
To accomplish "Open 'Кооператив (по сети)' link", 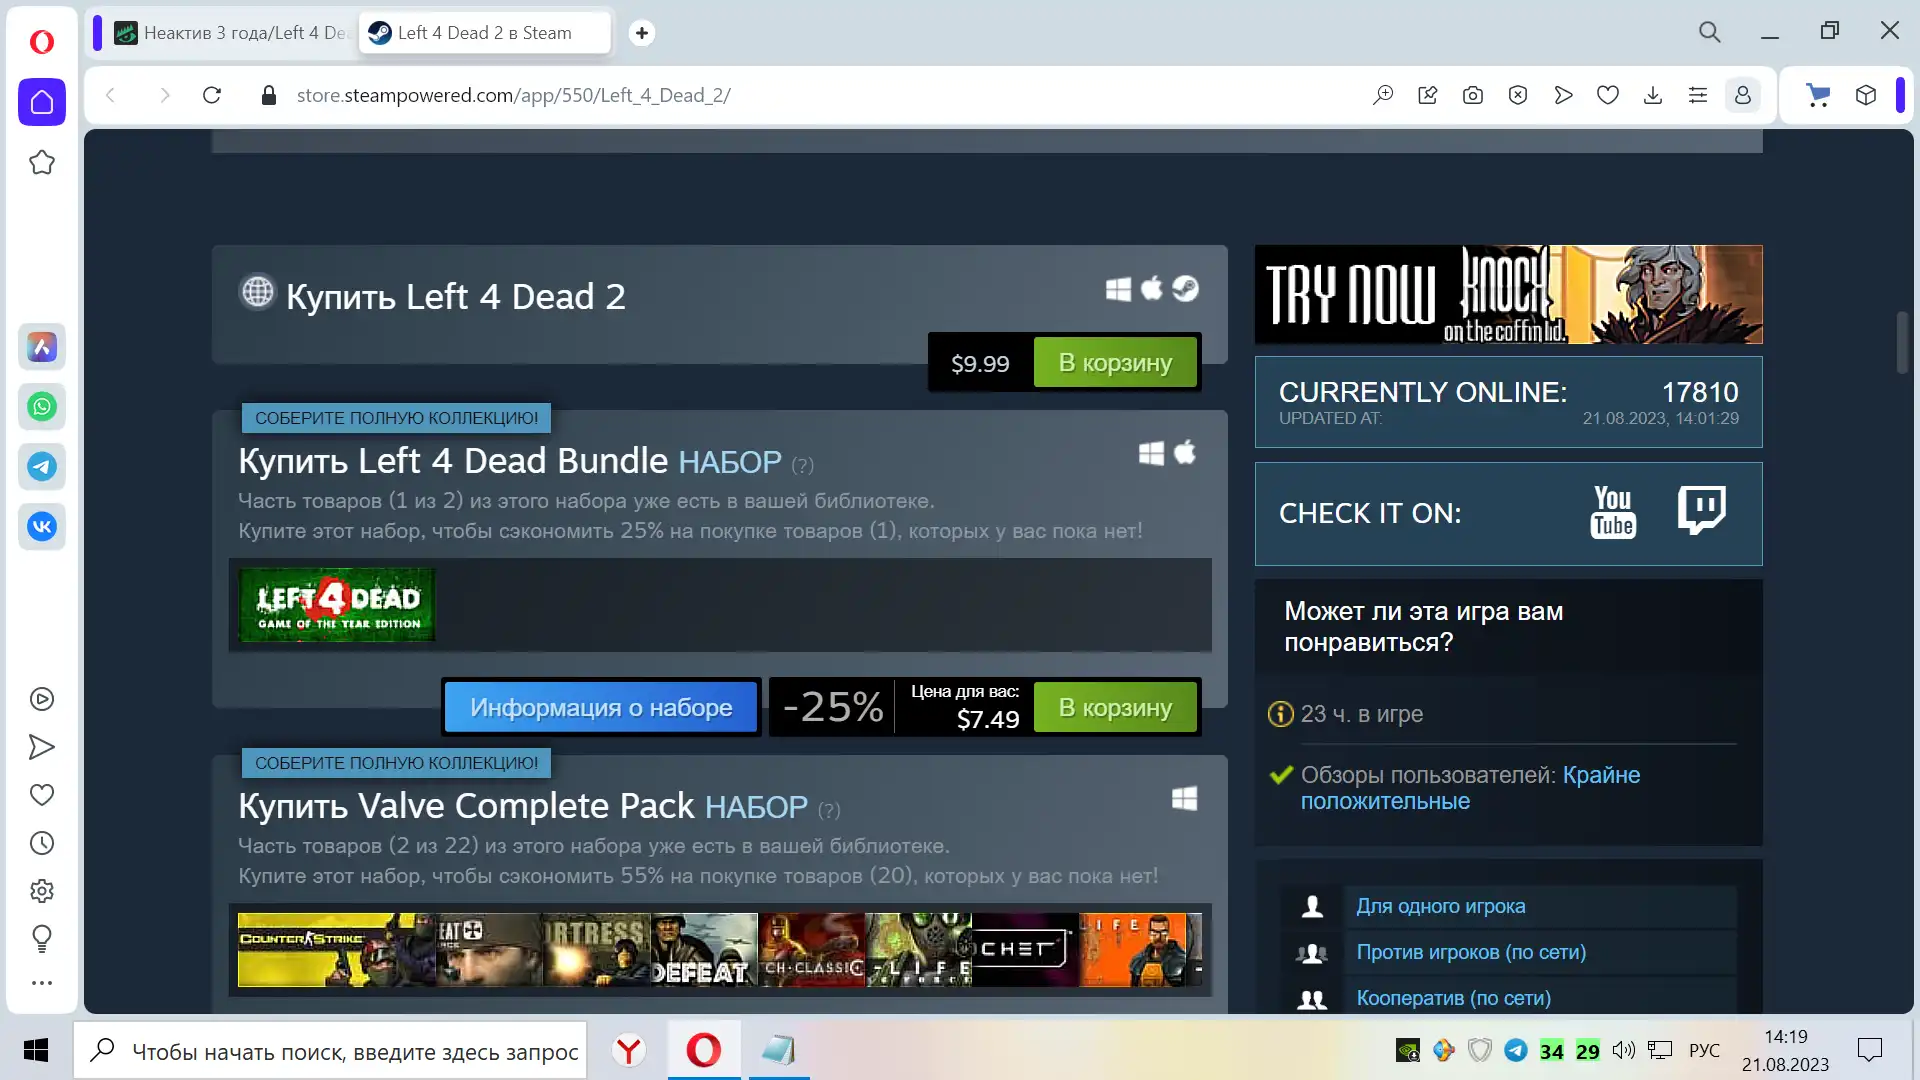I will click(x=1454, y=998).
